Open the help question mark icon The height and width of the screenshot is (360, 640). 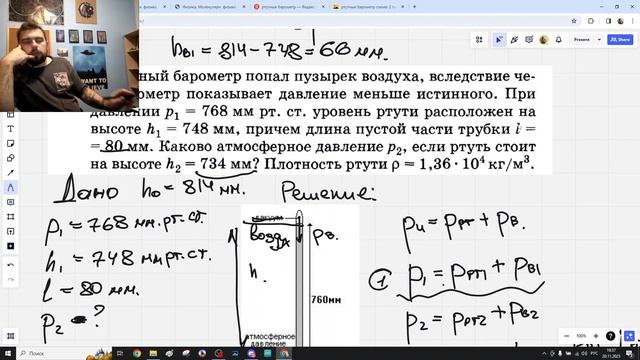[x=610, y=336]
